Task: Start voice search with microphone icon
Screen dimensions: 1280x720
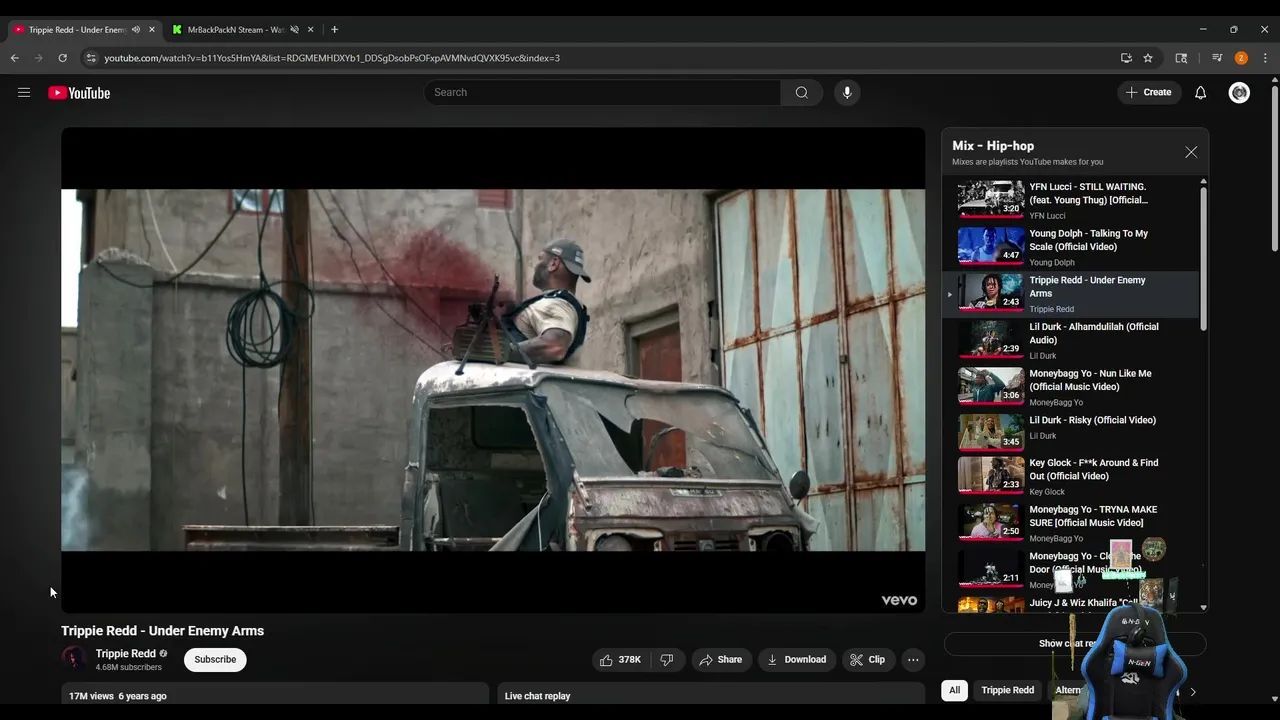Action: [847, 92]
